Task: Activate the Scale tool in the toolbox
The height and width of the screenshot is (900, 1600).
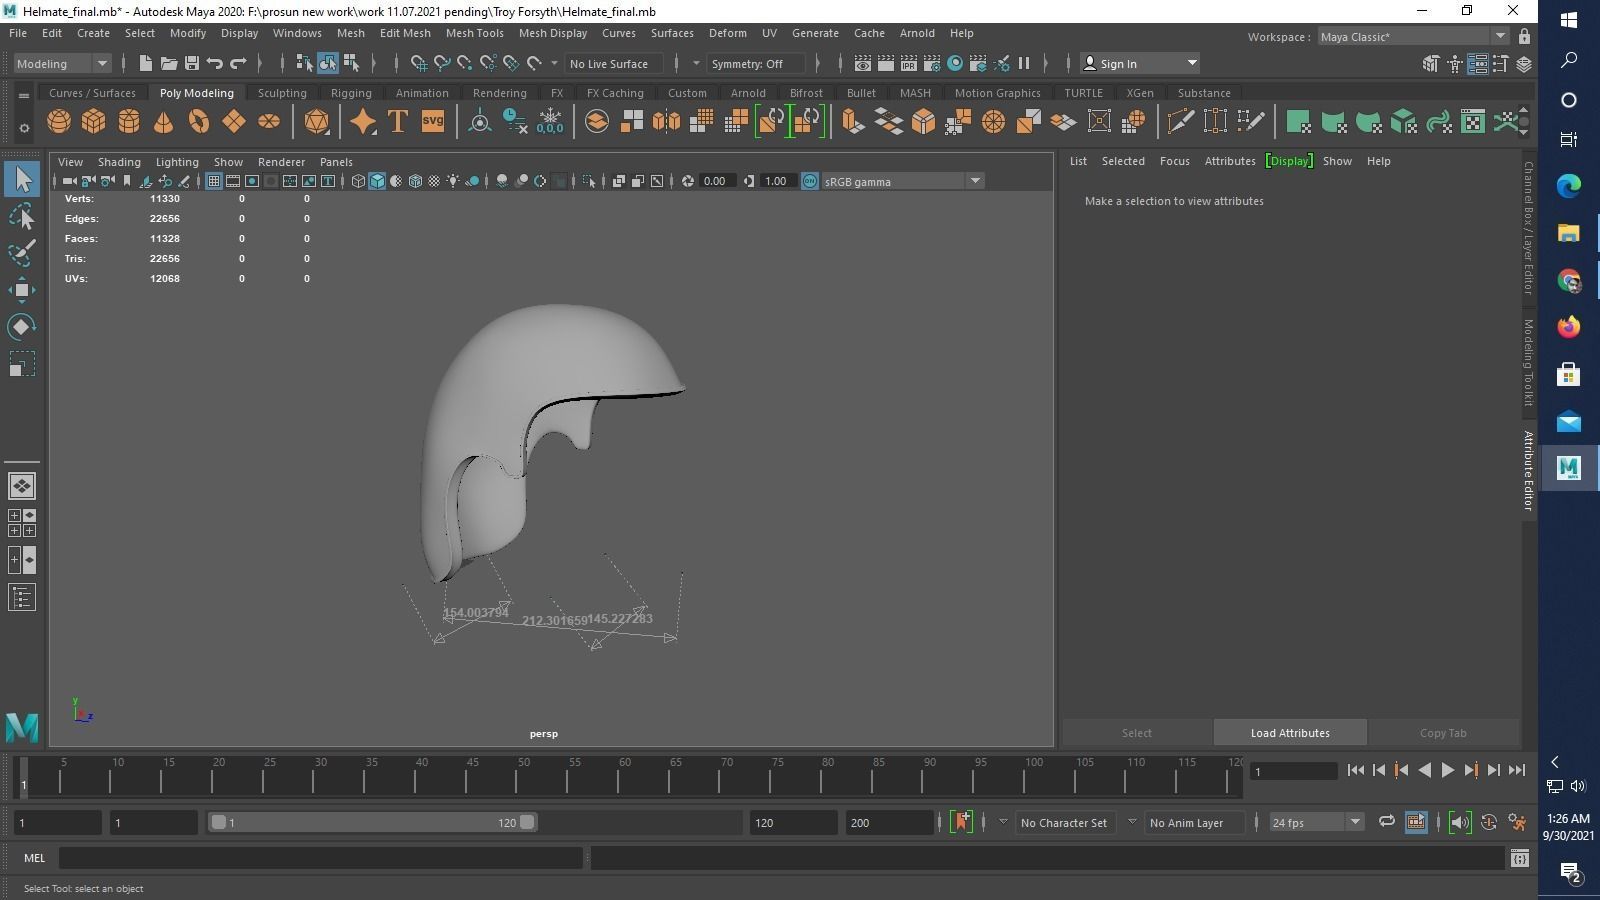Action: pyautogui.click(x=22, y=364)
